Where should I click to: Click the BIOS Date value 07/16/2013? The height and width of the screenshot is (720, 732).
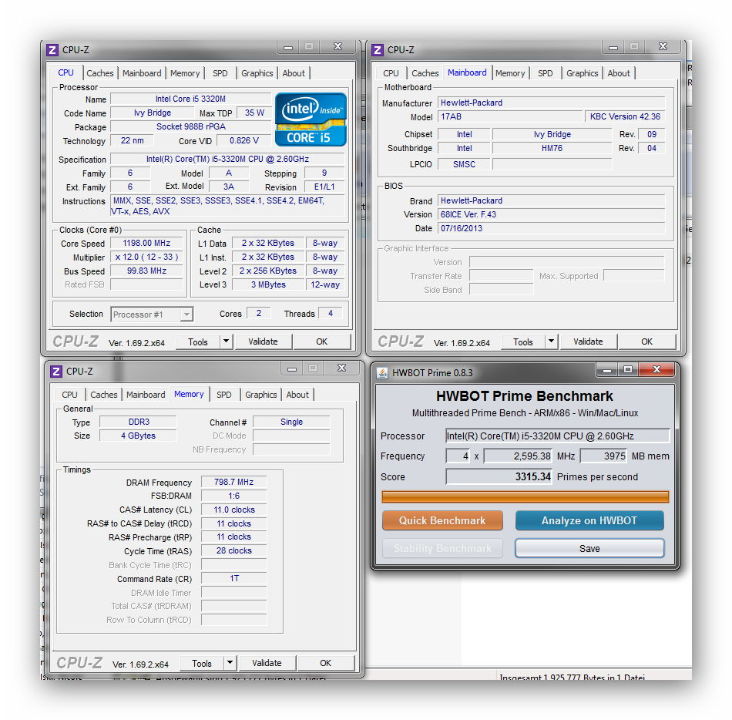point(551,228)
